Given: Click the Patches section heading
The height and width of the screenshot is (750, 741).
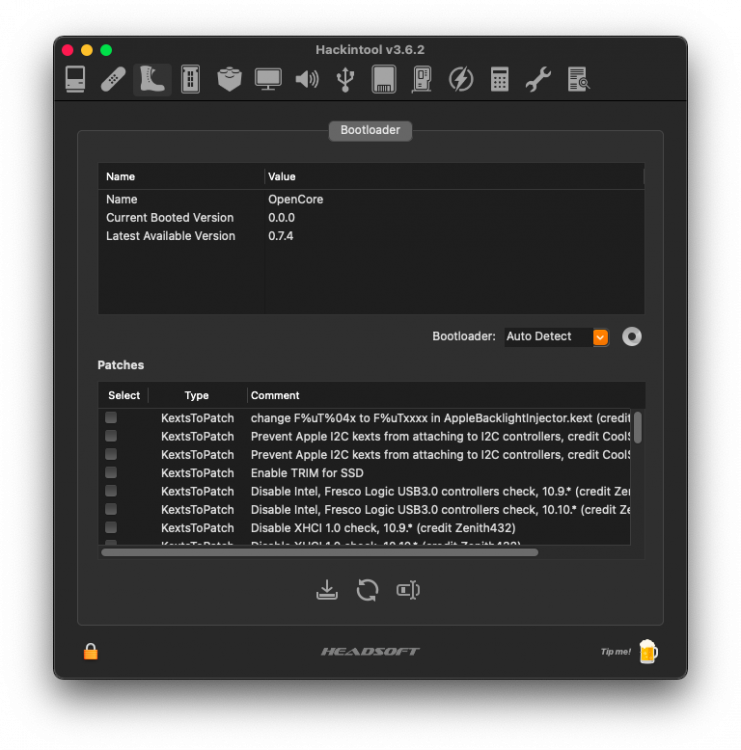Looking at the screenshot, I should (121, 365).
